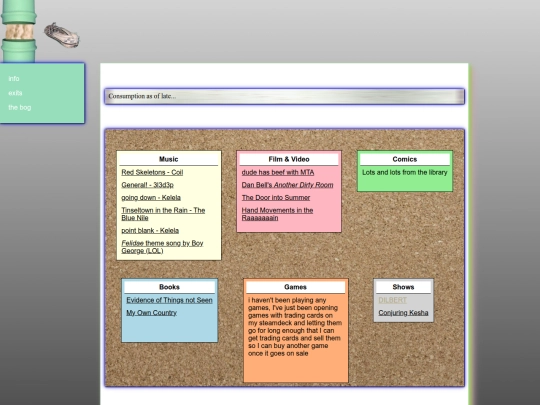This screenshot has width=540, height=405.
Task: Click the Books note heading
Action: (x=169, y=287)
